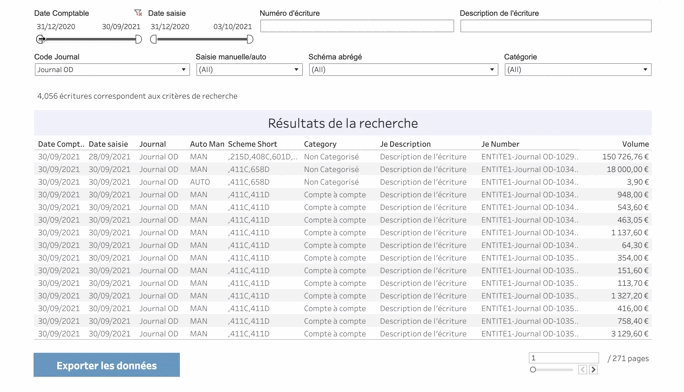Select the 64,30 € volume cell
This screenshot has width=684, height=392.
click(x=635, y=245)
